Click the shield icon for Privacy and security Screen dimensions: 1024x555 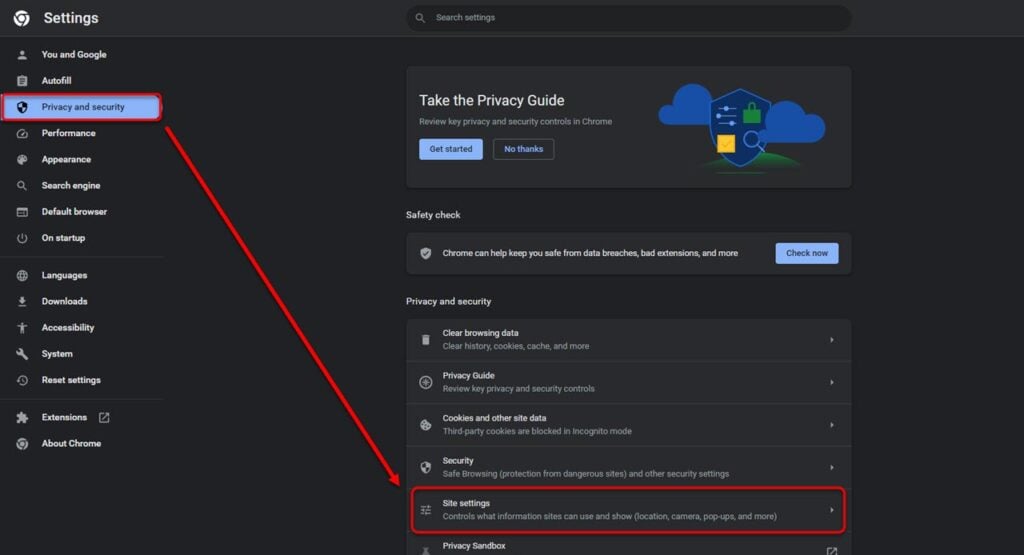tap(22, 107)
